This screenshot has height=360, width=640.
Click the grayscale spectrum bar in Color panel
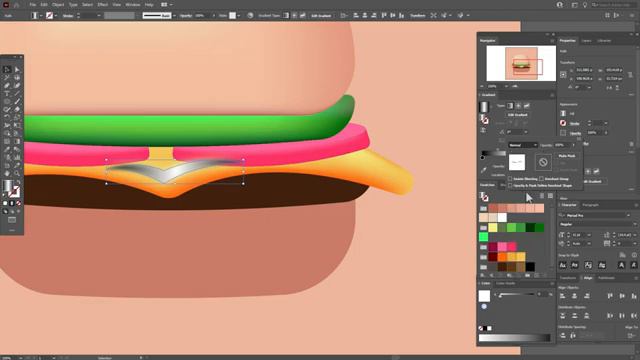(514, 338)
